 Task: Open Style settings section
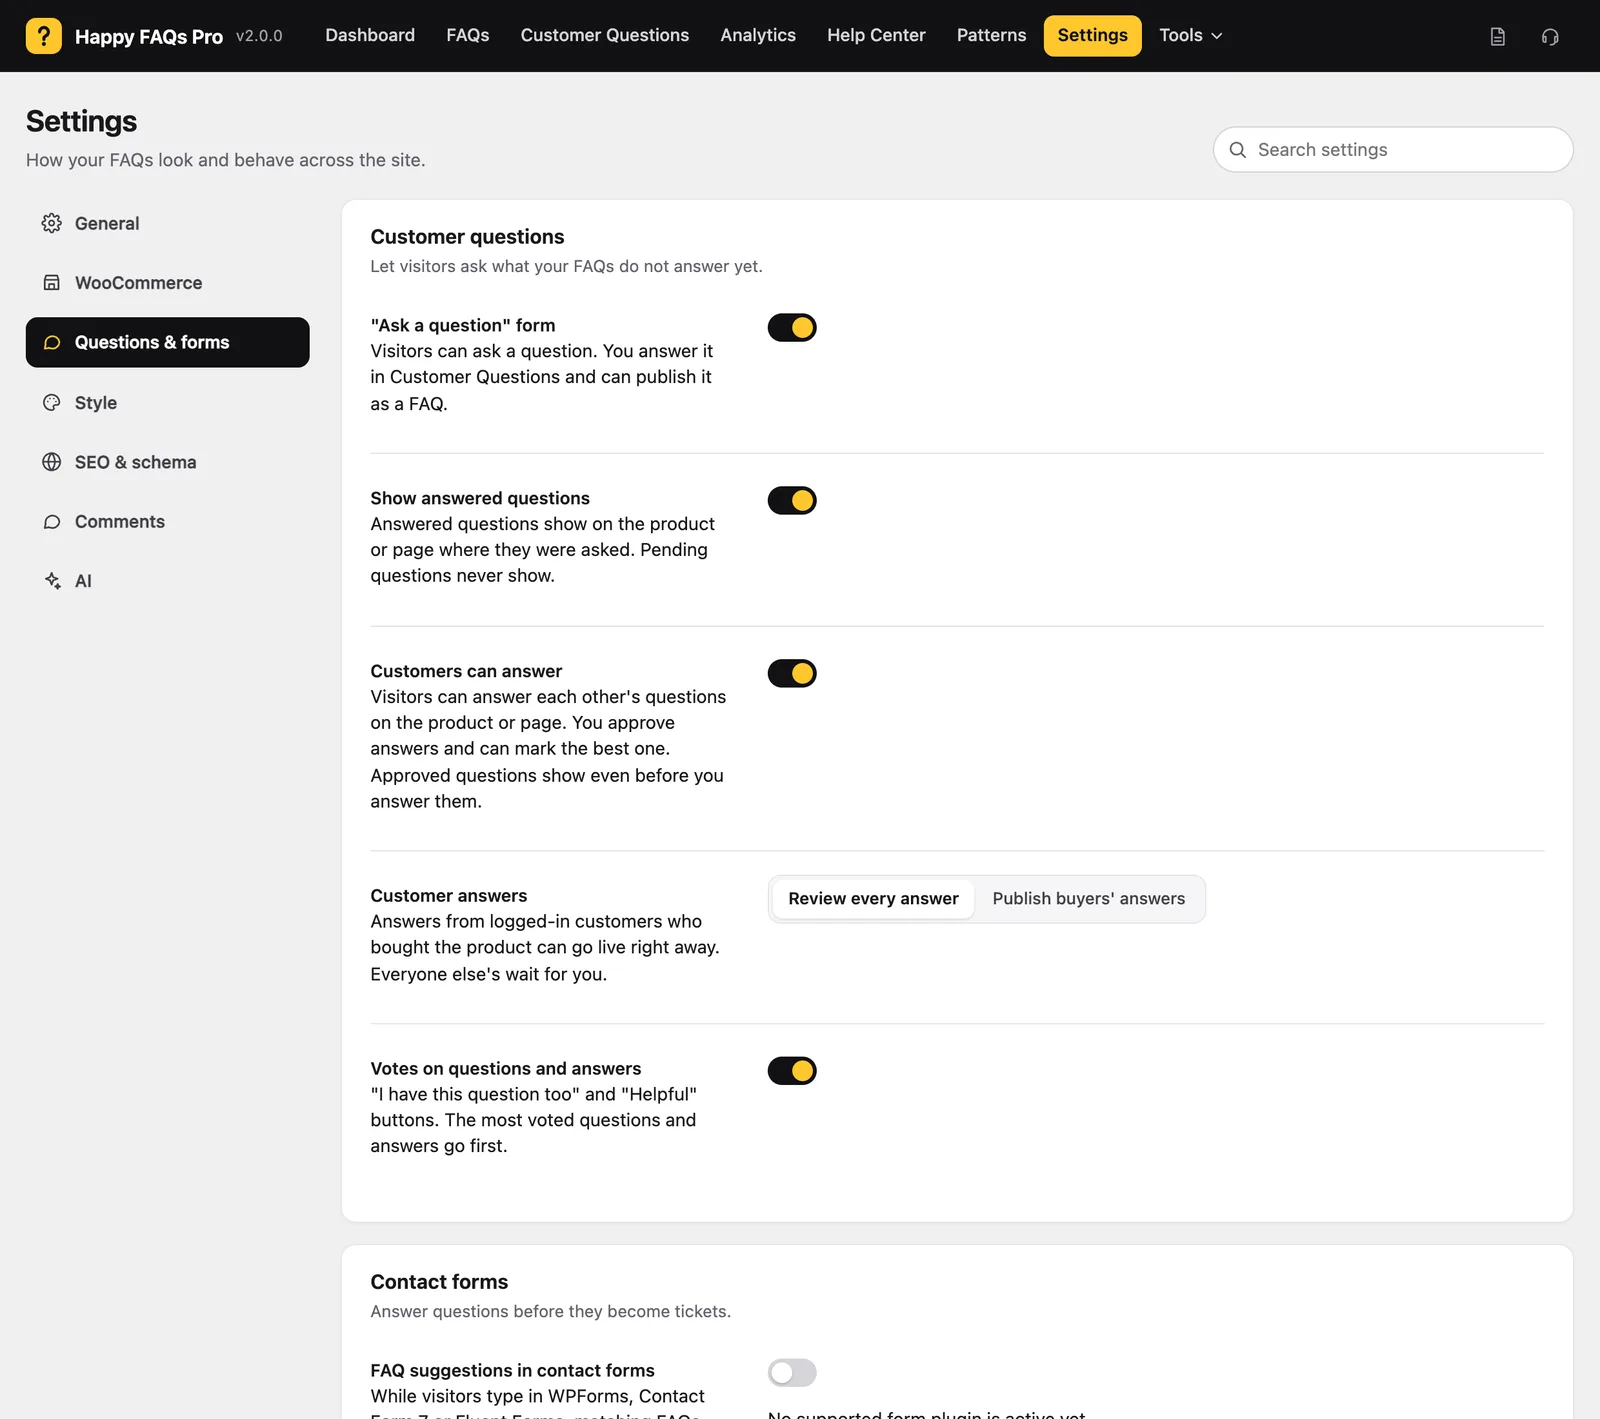tap(168, 403)
